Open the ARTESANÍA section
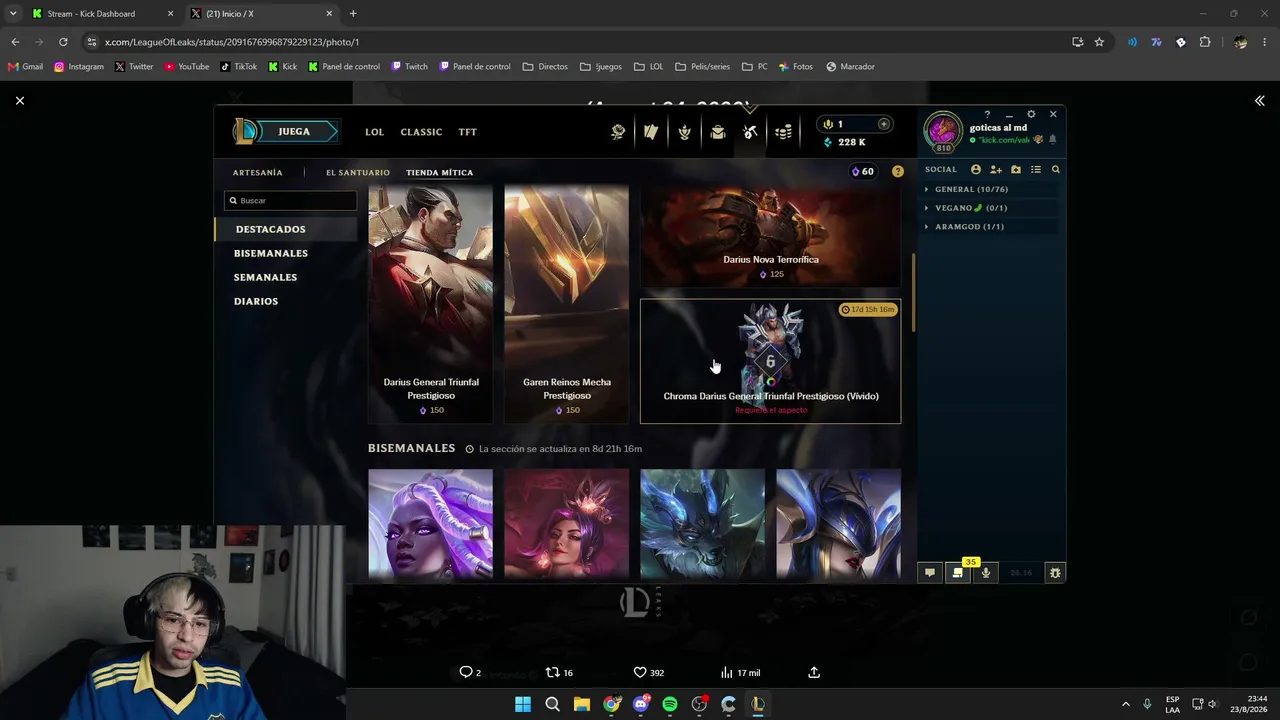This screenshot has width=1280, height=720. coord(258,172)
